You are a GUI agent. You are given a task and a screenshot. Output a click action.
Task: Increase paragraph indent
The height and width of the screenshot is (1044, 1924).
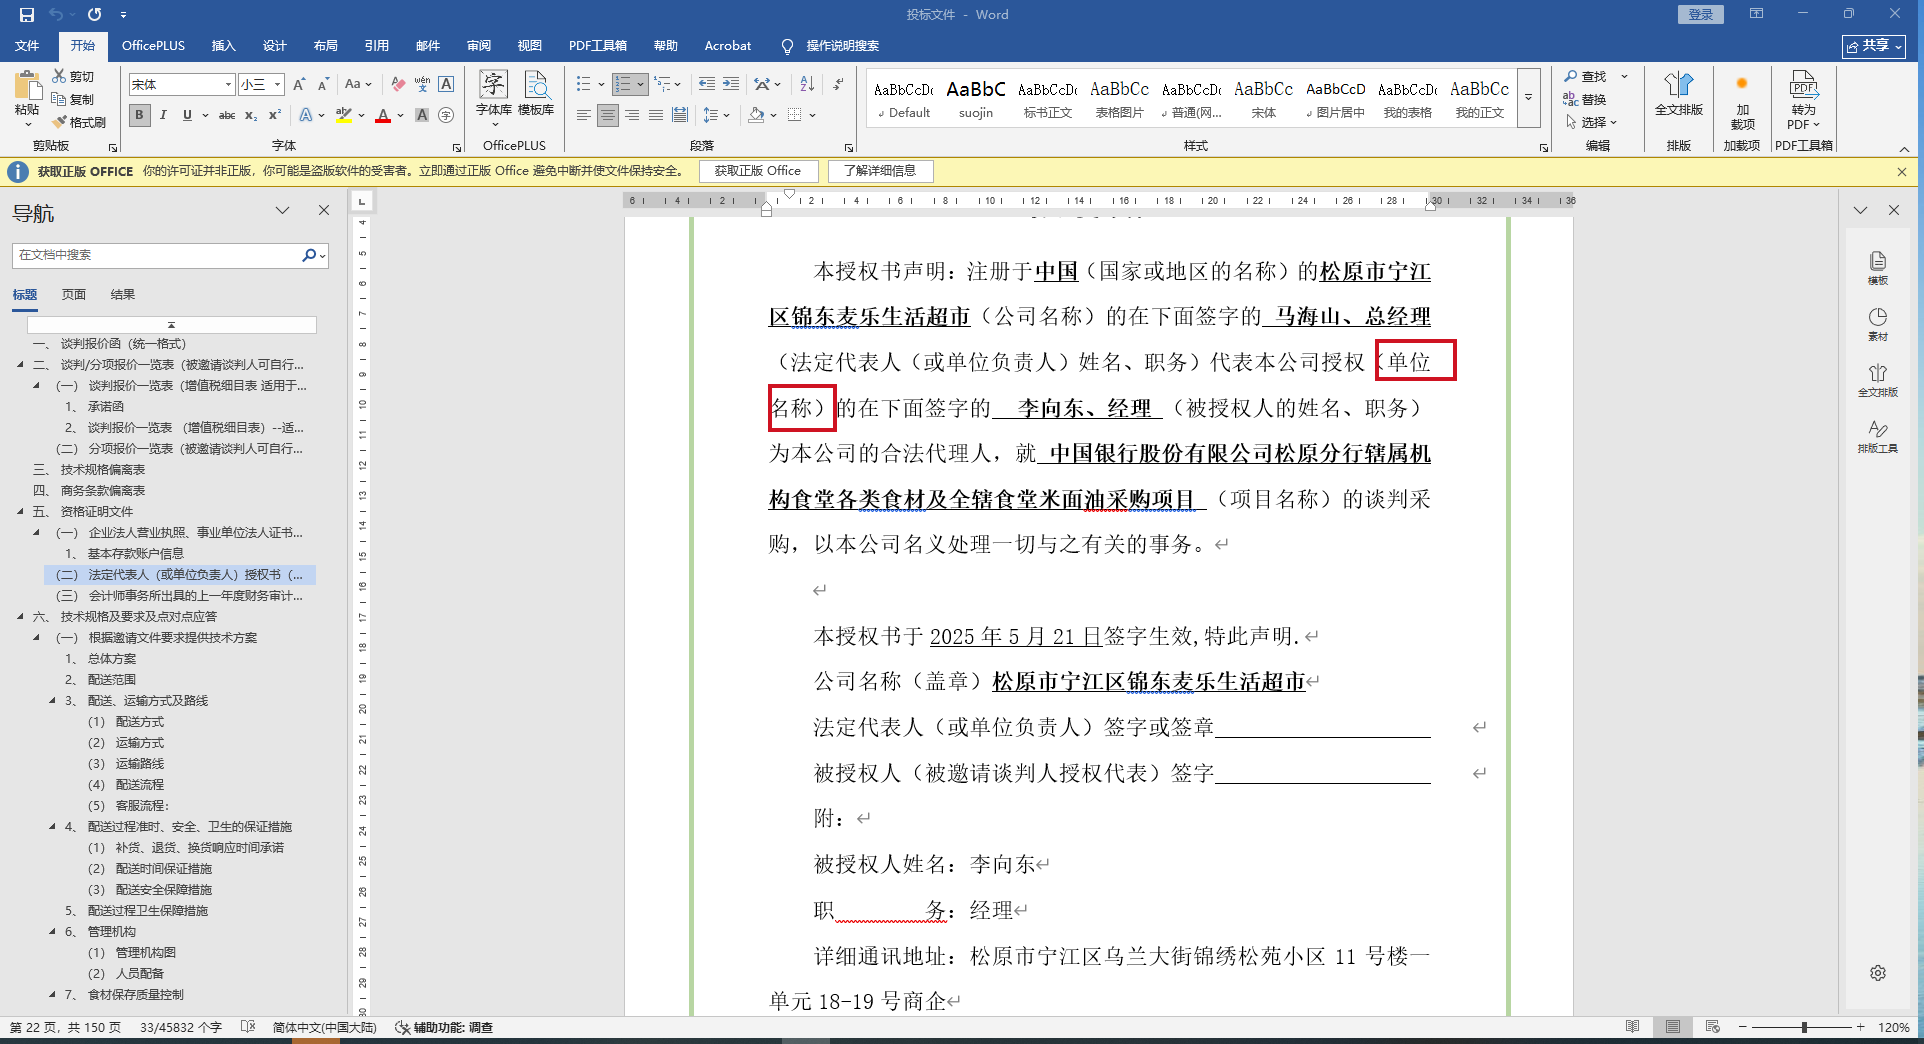731,85
